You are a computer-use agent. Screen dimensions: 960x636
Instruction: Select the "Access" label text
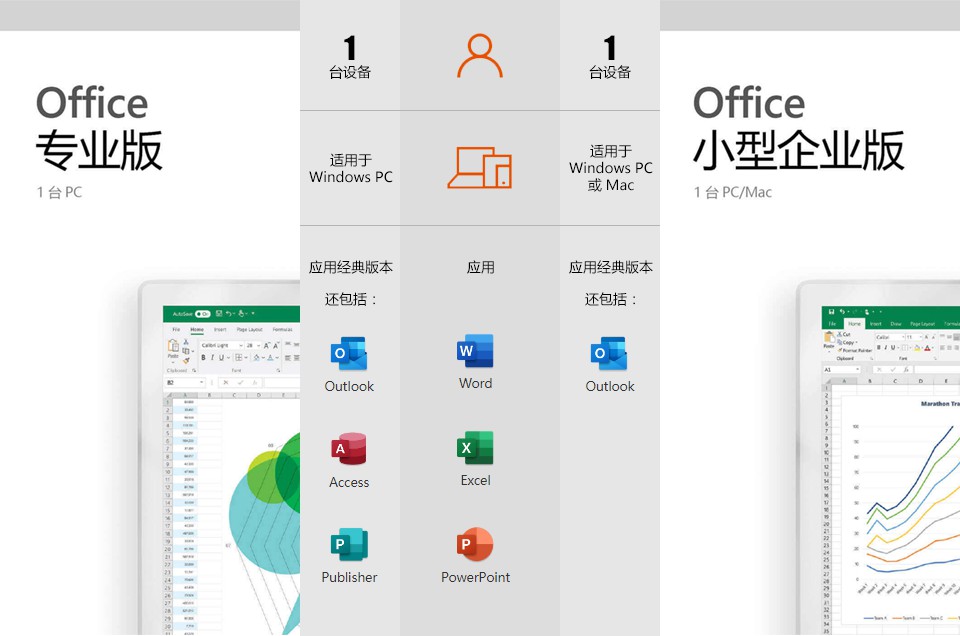[349, 482]
